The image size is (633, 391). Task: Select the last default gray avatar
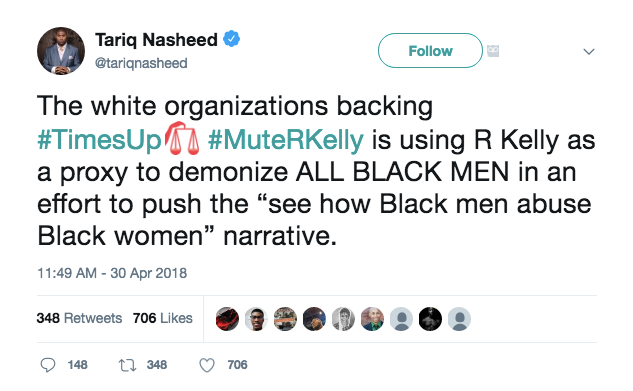[459, 319]
